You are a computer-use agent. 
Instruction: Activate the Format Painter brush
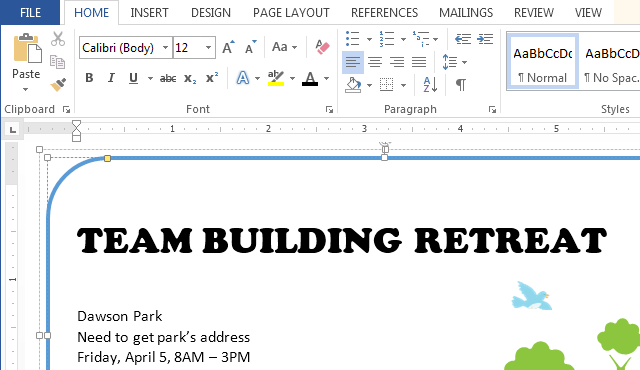coord(58,84)
